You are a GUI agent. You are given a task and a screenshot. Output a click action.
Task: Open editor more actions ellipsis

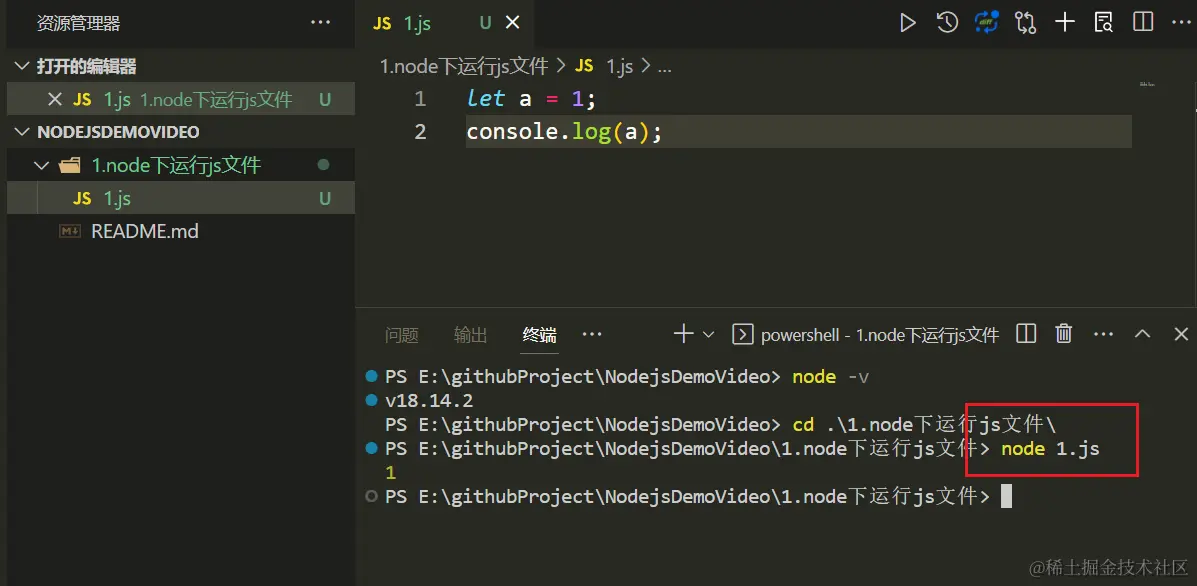point(1181,23)
